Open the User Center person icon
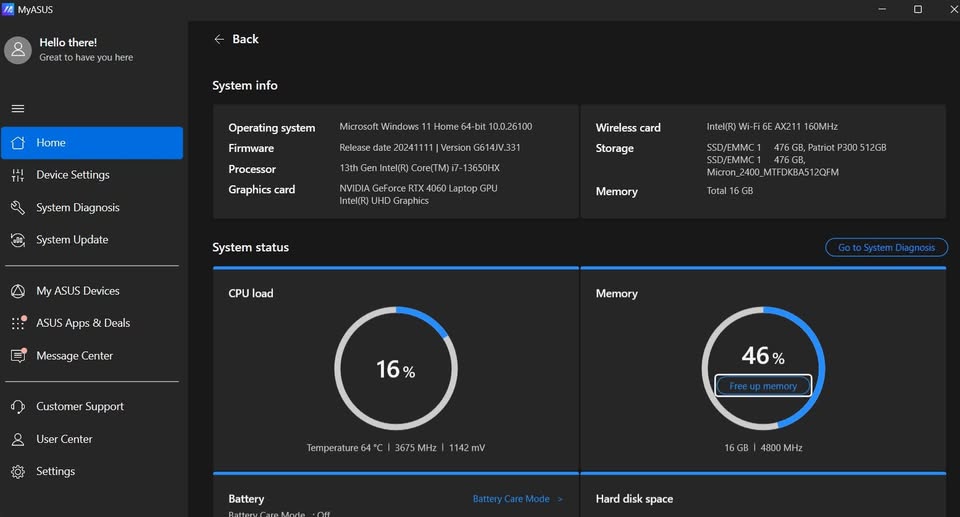This screenshot has height=517, width=960. 18,439
